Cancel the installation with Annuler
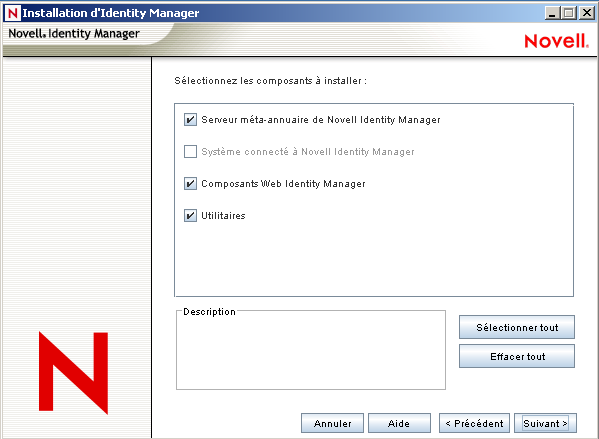Image resolution: width=599 pixels, height=439 pixels. pyautogui.click(x=332, y=423)
